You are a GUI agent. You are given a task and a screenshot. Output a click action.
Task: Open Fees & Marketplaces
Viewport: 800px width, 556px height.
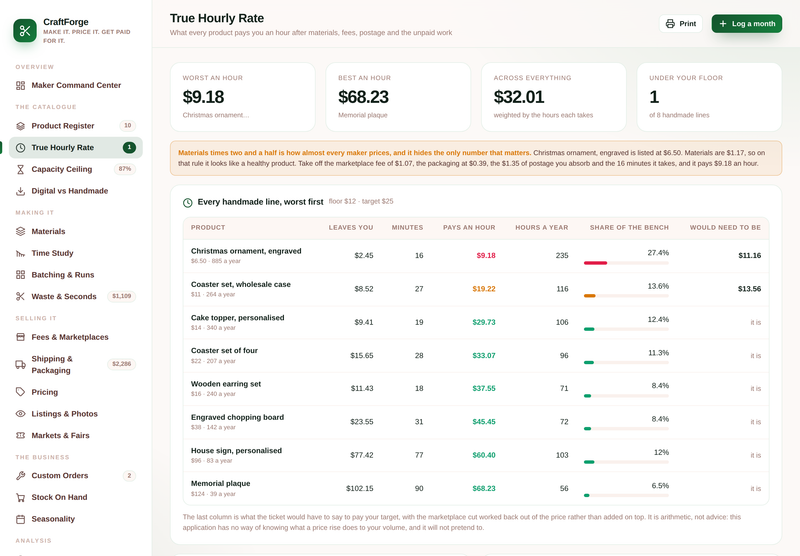[x=76, y=337]
